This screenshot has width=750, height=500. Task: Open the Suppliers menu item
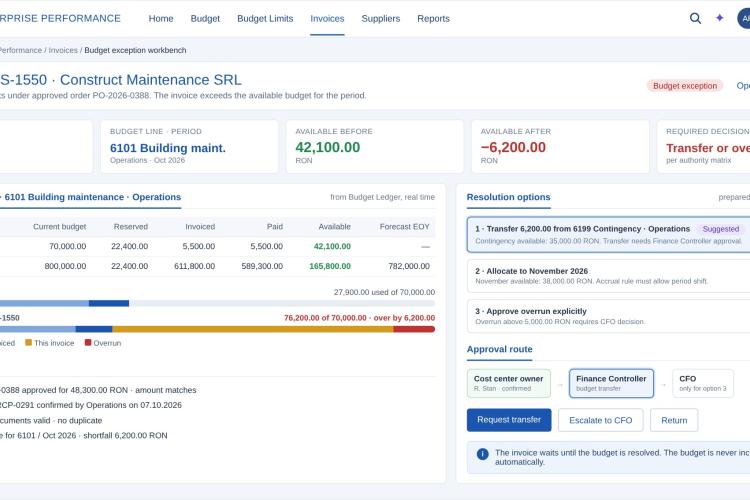point(381,19)
